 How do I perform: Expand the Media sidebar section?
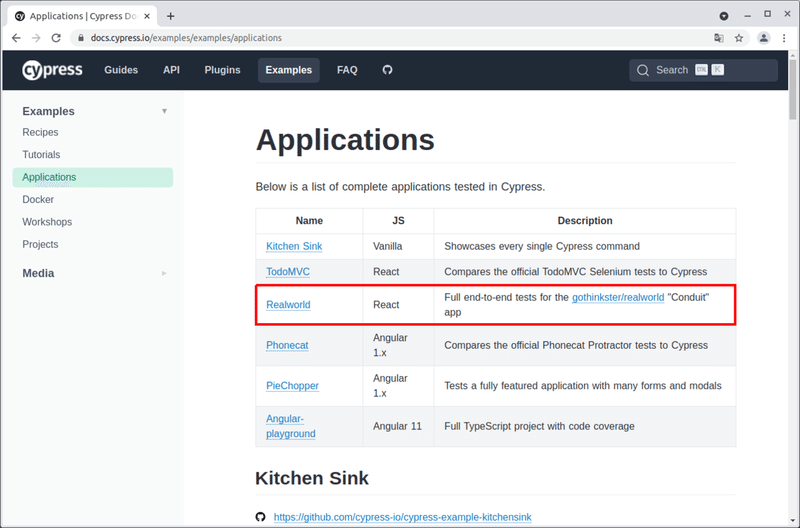click(164, 273)
